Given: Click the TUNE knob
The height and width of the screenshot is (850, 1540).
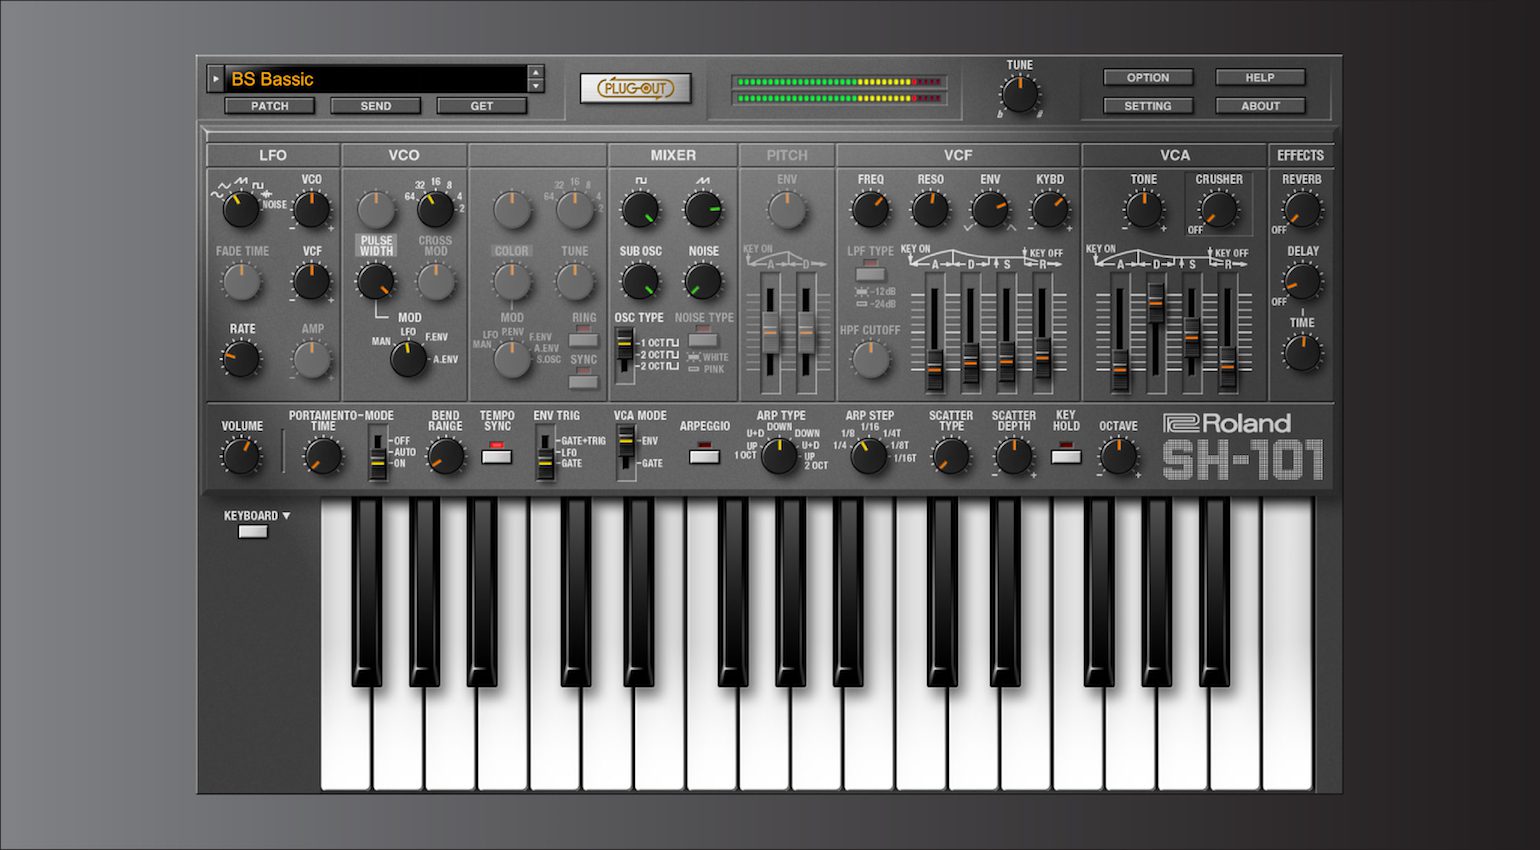Looking at the screenshot, I should 1020,95.
